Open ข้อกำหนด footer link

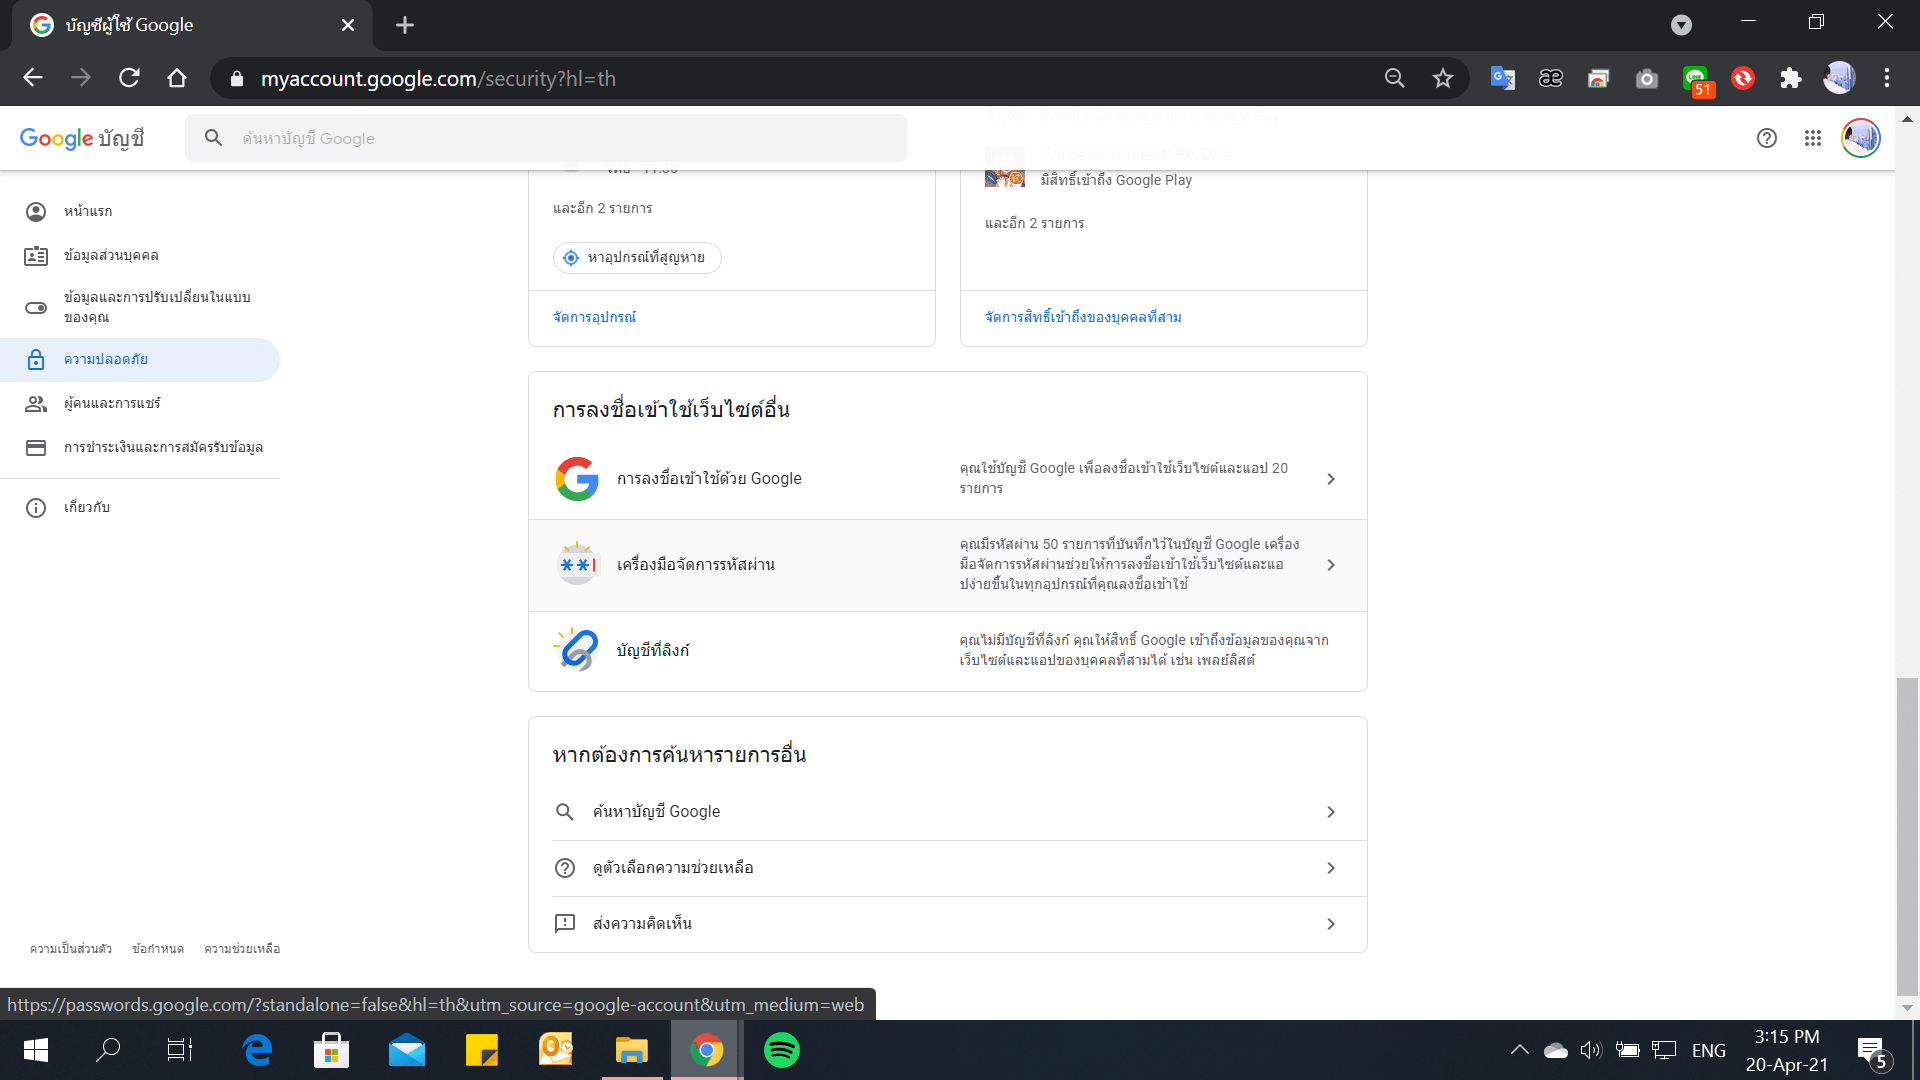pyautogui.click(x=158, y=949)
